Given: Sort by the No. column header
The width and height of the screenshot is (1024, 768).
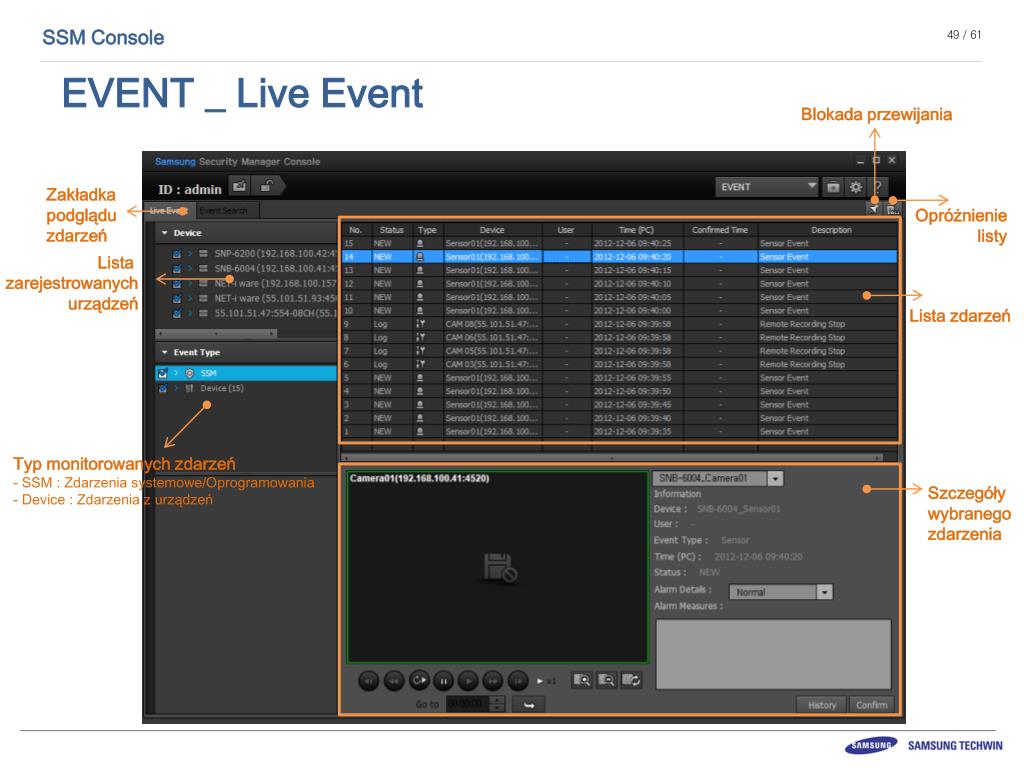Looking at the screenshot, I should 356,230.
